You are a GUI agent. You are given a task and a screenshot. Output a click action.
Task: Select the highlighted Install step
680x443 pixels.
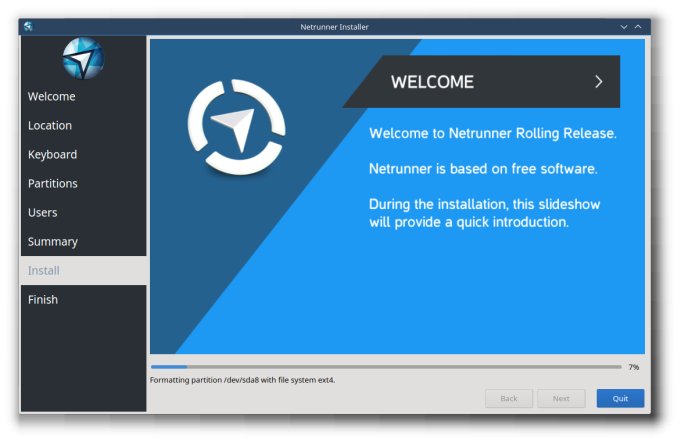coord(83,270)
